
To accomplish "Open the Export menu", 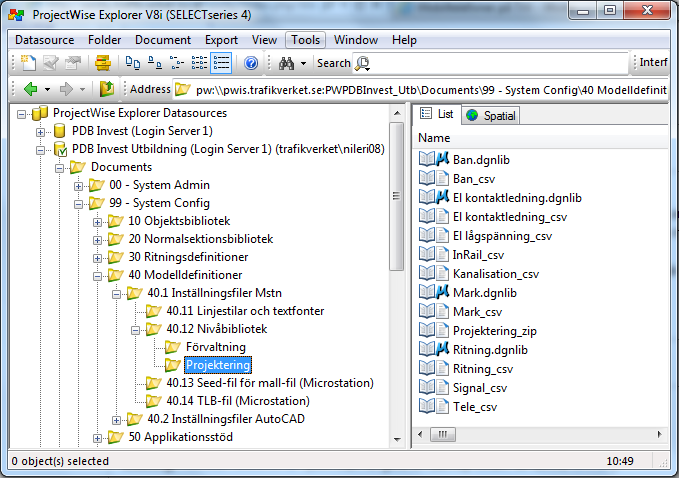I will coord(221,40).
